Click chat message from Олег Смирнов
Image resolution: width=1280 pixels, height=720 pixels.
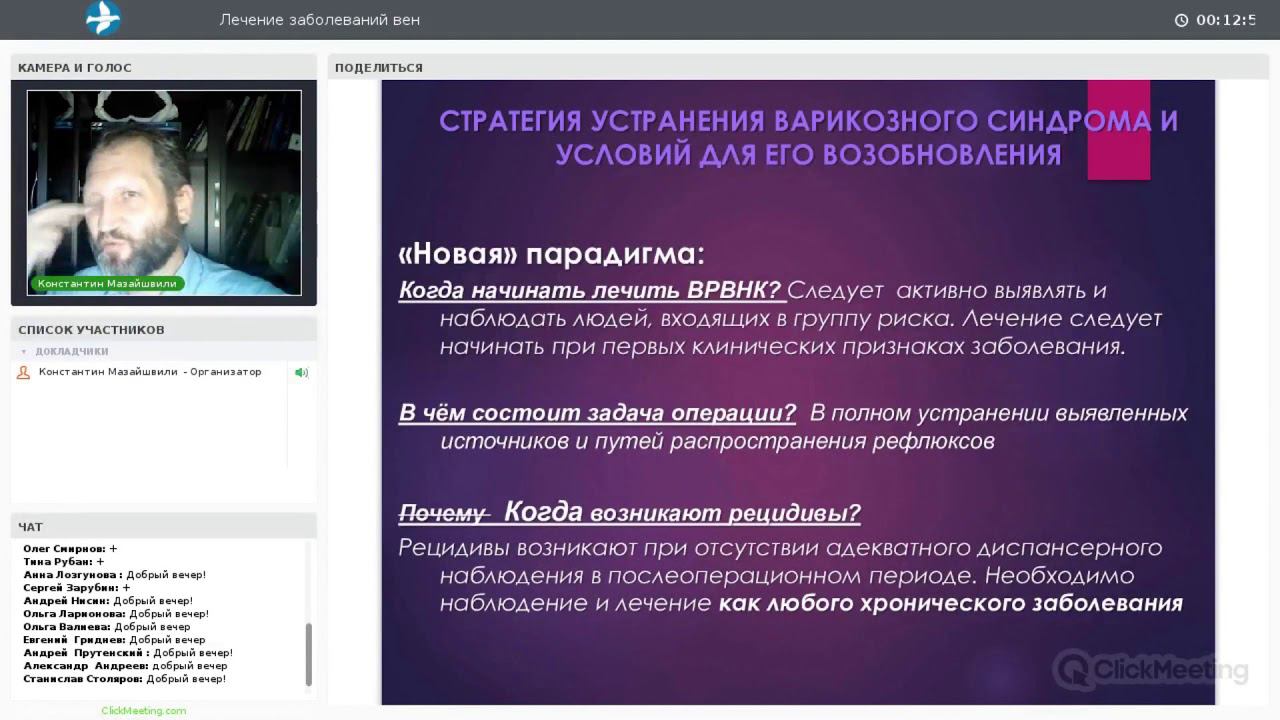click(x=70, y=549)
